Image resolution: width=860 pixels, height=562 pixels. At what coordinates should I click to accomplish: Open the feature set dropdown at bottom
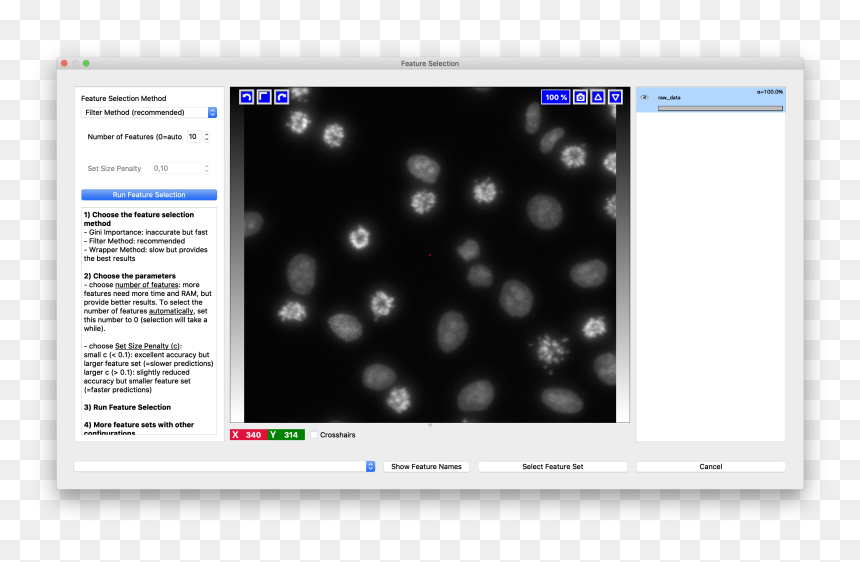coord(224,466)
